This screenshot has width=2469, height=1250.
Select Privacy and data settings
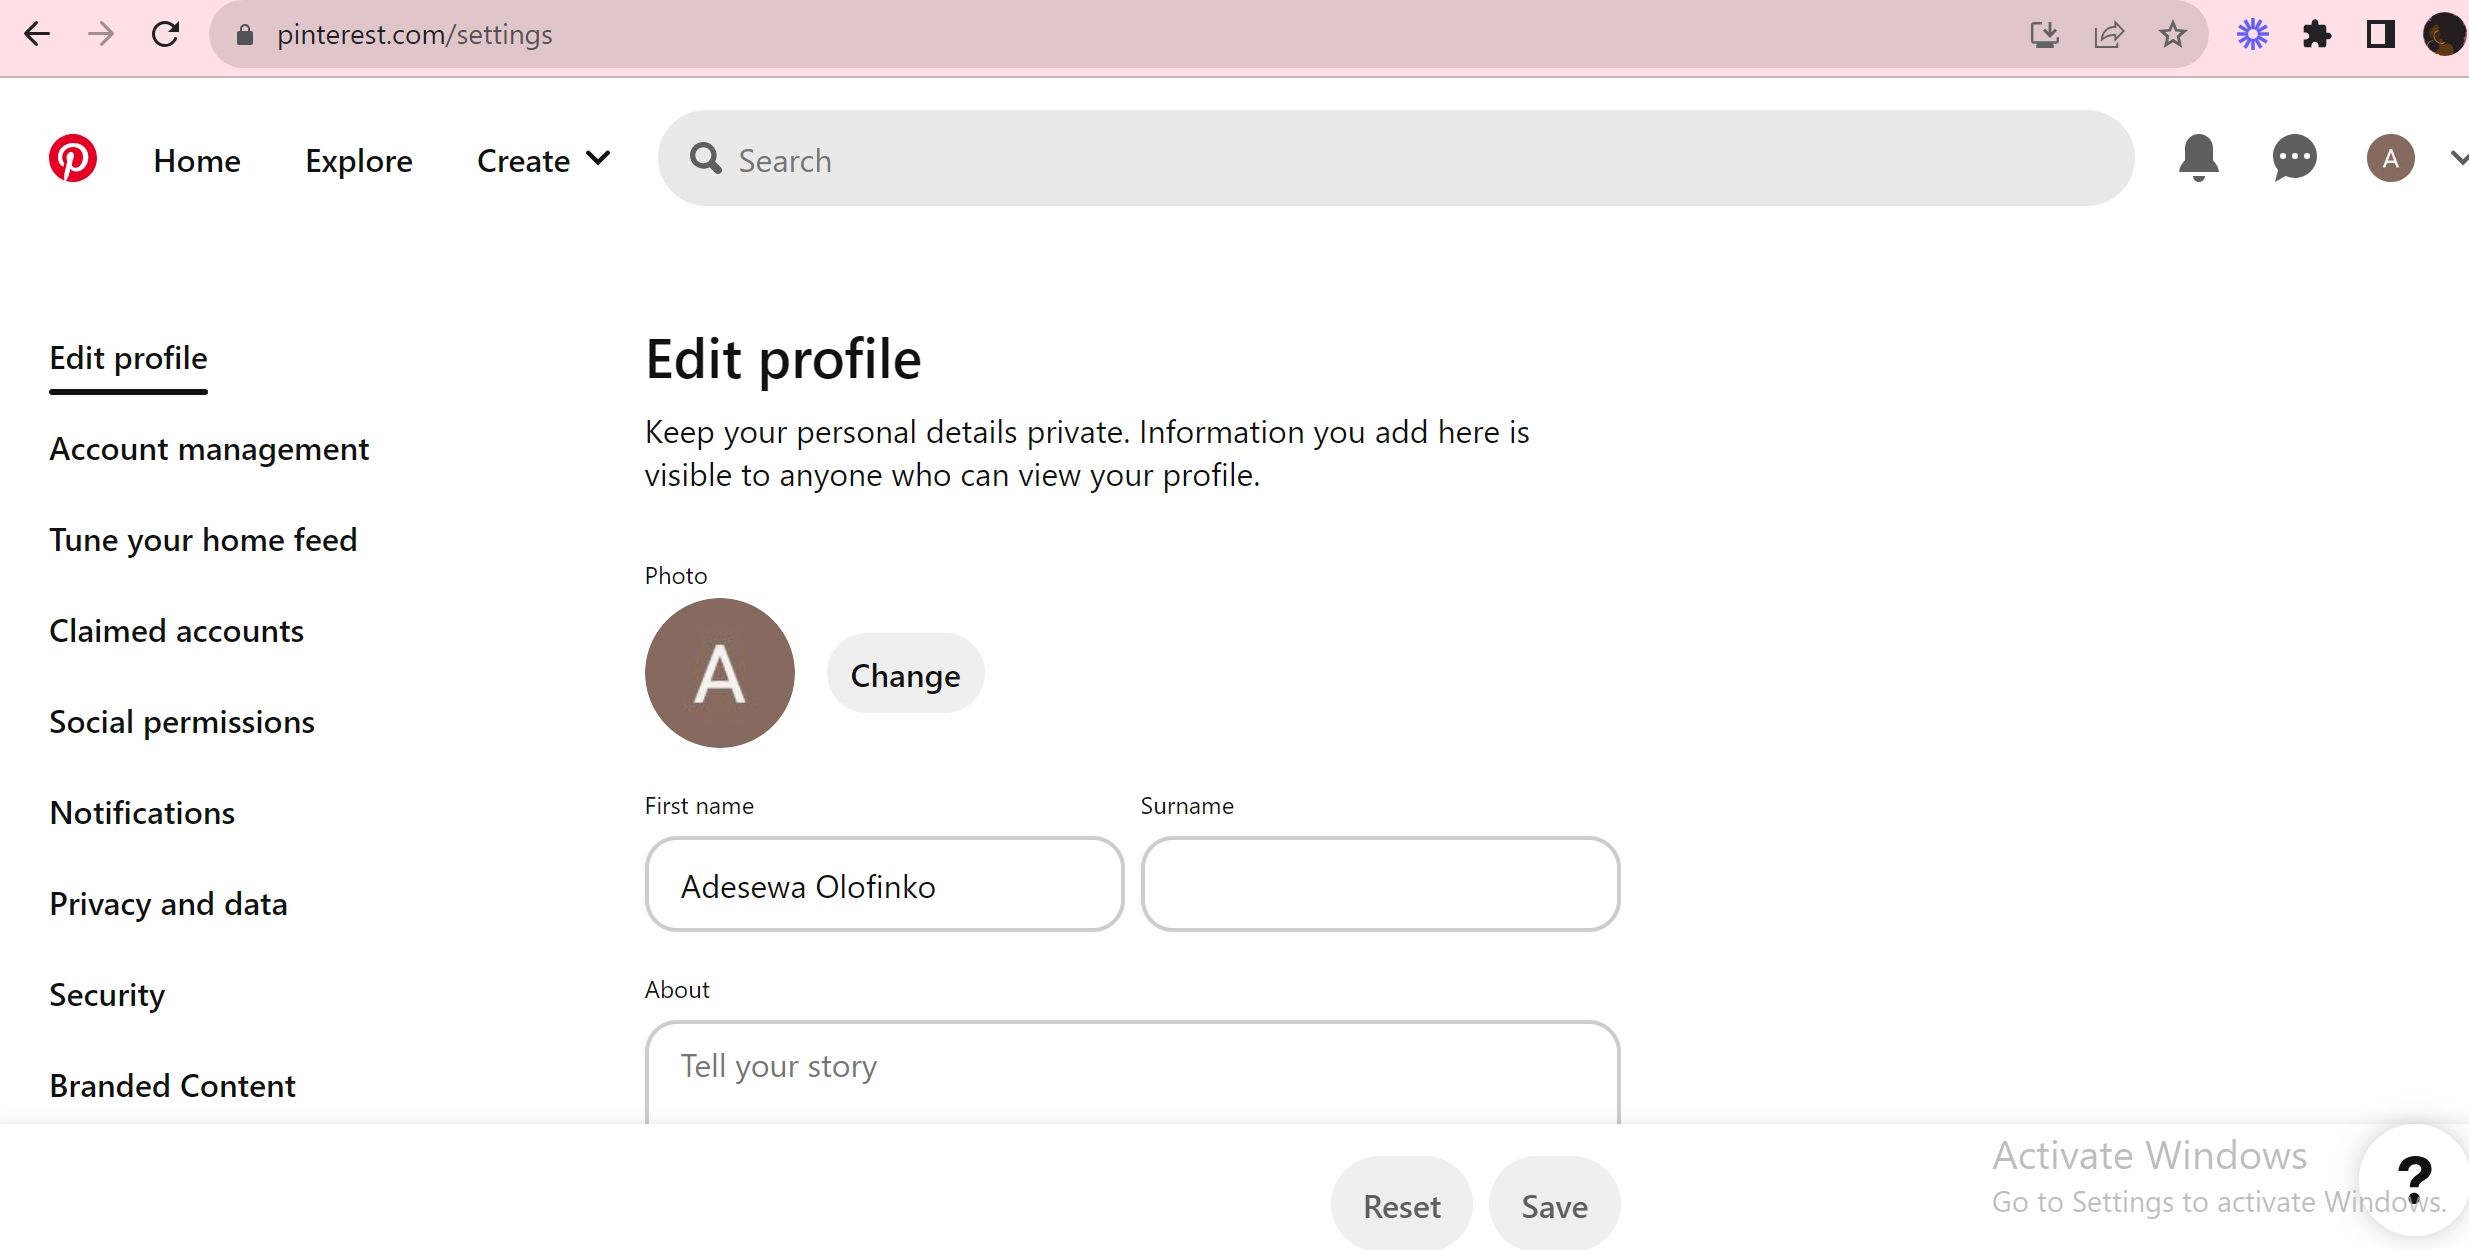[167, 903]
